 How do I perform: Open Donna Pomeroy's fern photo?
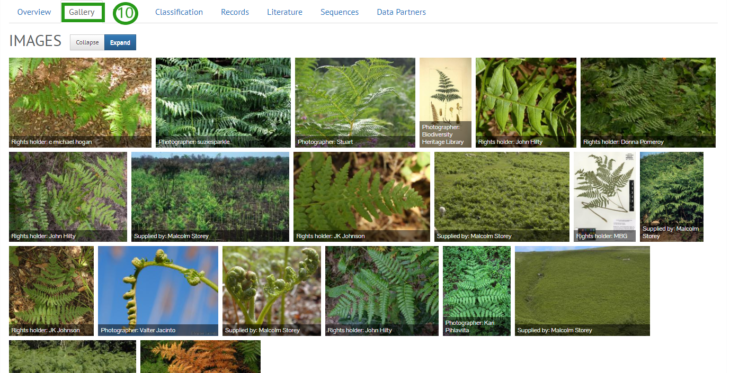648,102
